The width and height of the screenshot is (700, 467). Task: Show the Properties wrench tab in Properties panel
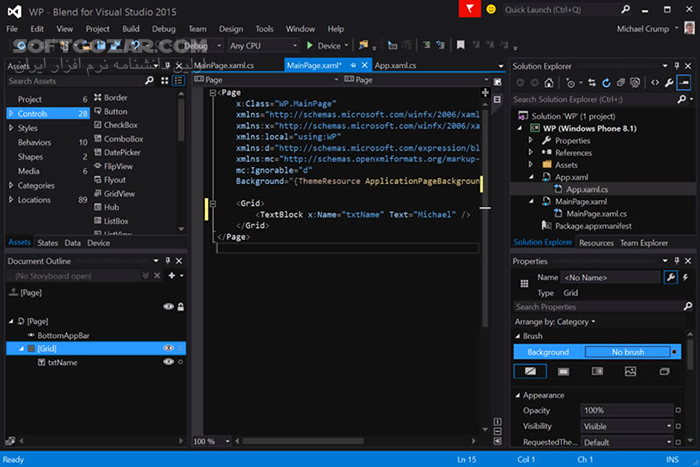point(671,277)
